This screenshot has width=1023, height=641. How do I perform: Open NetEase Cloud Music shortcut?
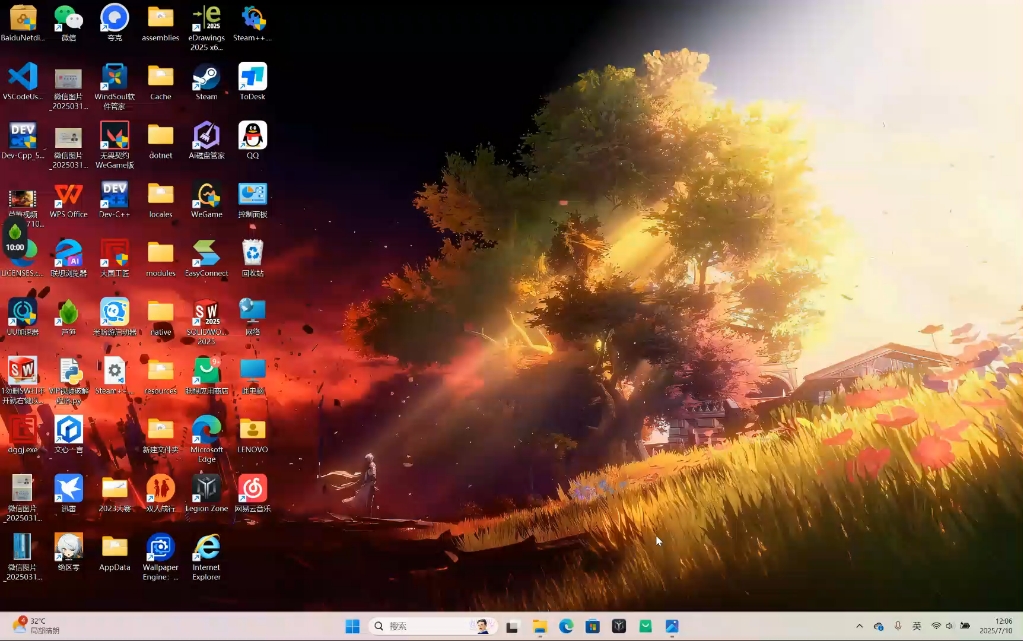[252, 488]
